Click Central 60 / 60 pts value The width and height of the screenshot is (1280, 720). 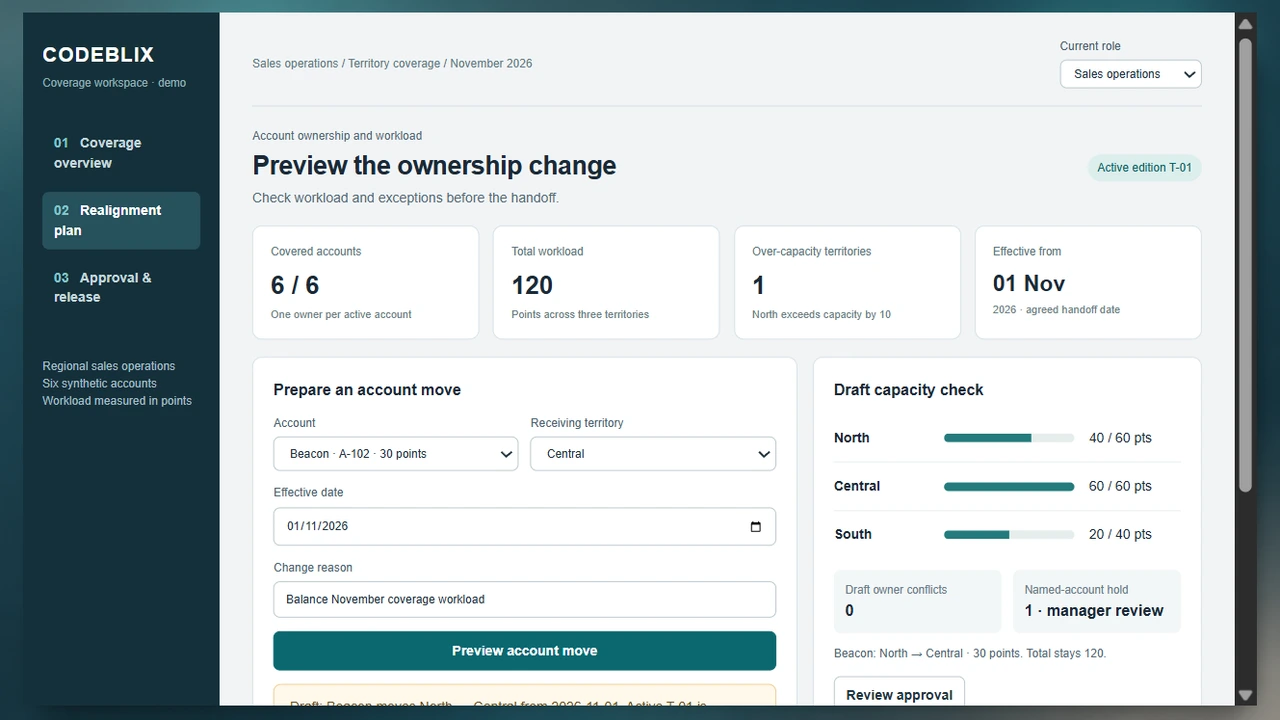(x=1120, y=487)
